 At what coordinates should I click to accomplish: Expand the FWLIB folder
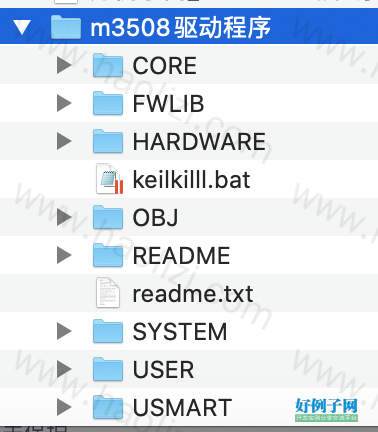tap(64, 103)
